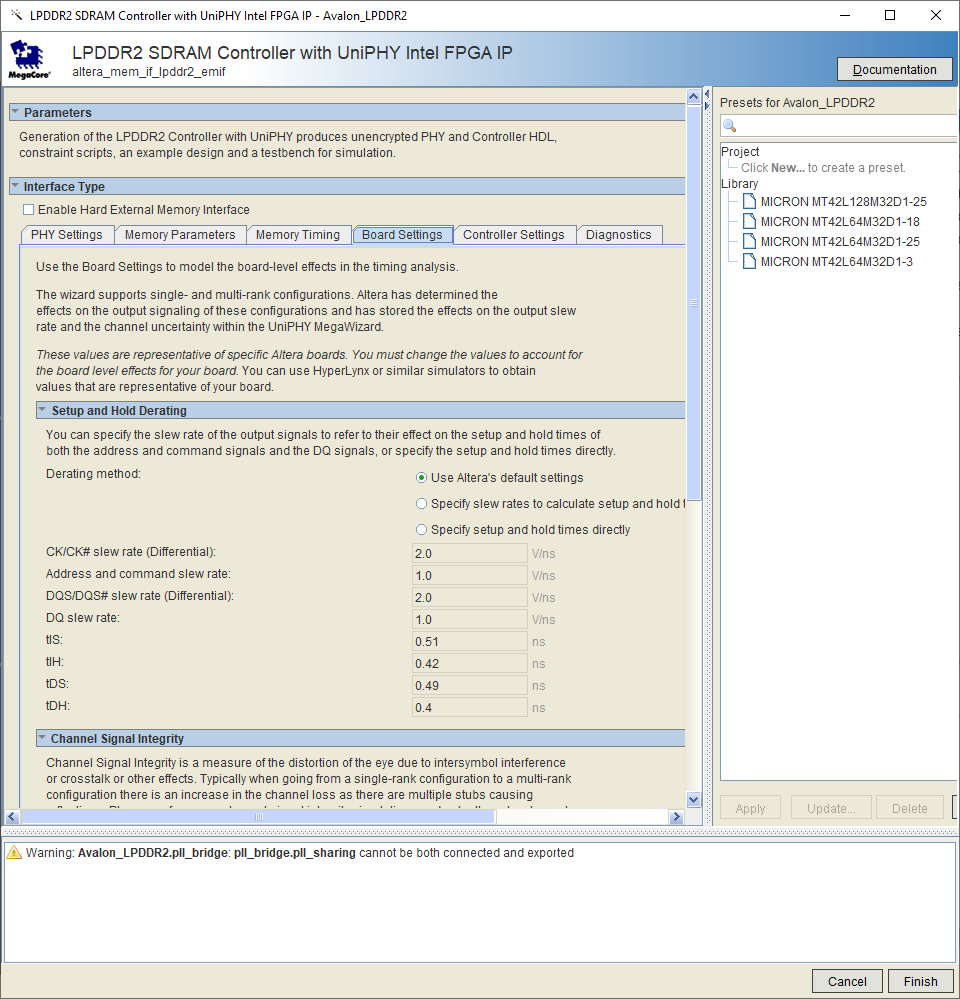Click the pll_bridge warning message text
The height and width of the screenshot is (999, 960).
point(300,852)
